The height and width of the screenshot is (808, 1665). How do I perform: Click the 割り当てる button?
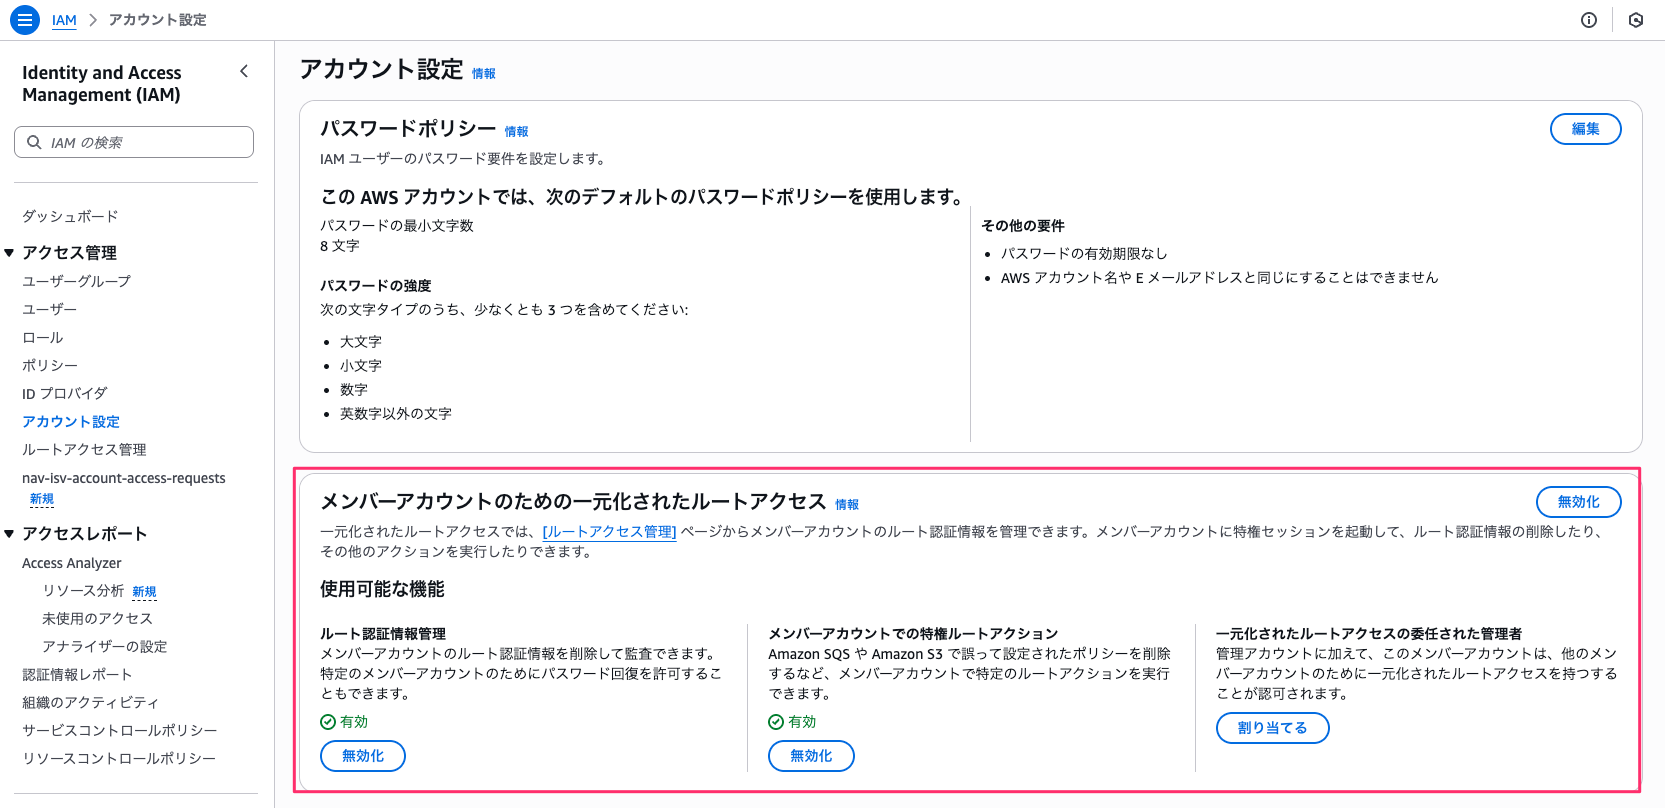(1272, 728)
